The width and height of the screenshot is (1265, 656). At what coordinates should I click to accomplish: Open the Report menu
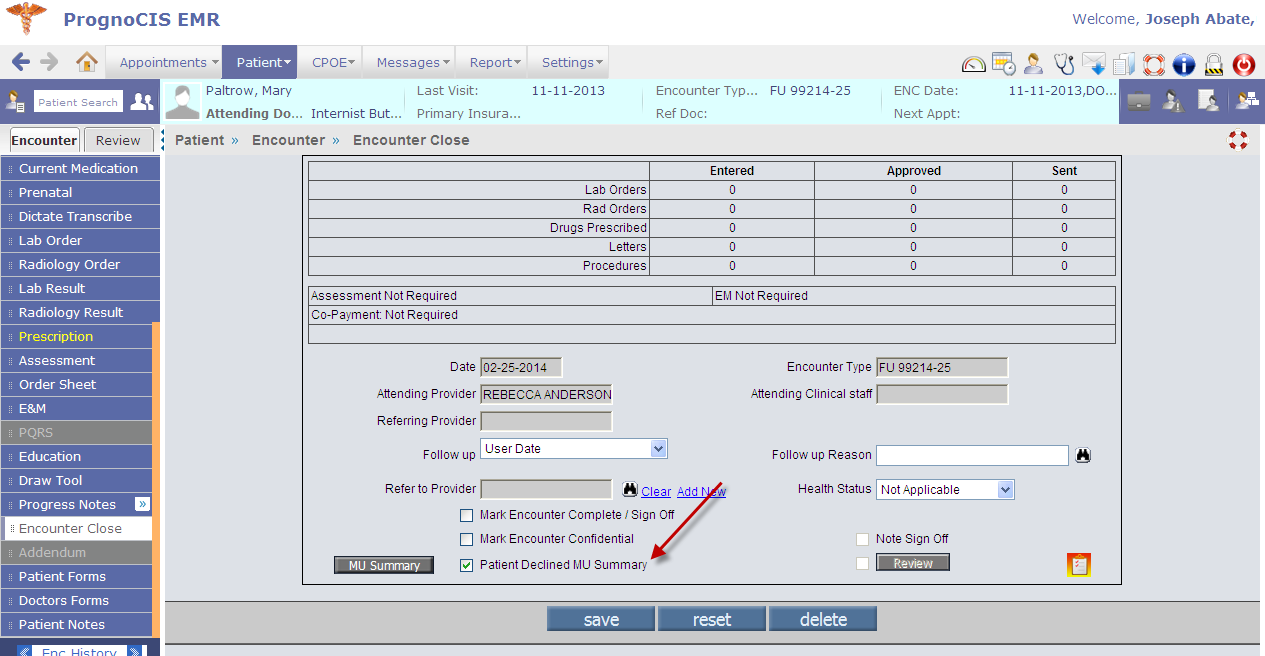point(495,62)
